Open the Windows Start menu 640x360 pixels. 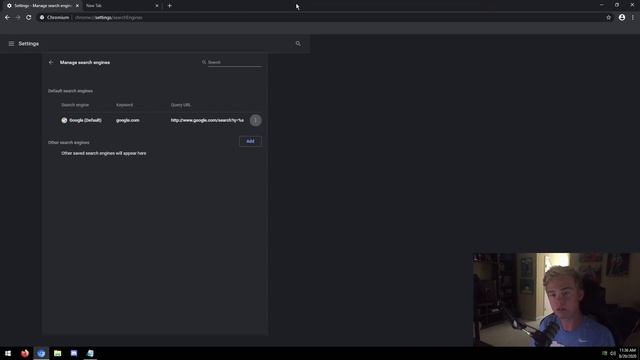[8, 353]
